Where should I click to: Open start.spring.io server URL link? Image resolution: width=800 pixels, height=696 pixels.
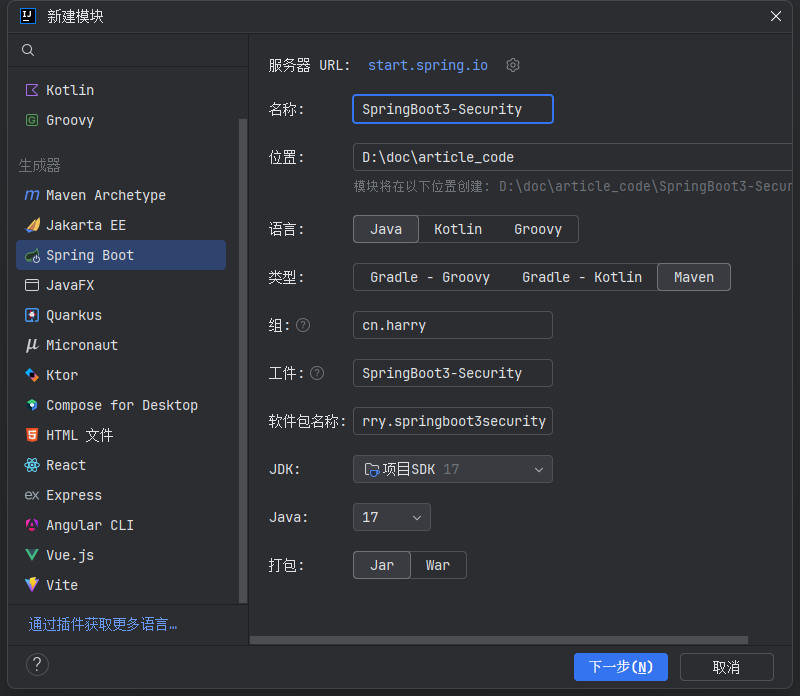tap(428, 65)
